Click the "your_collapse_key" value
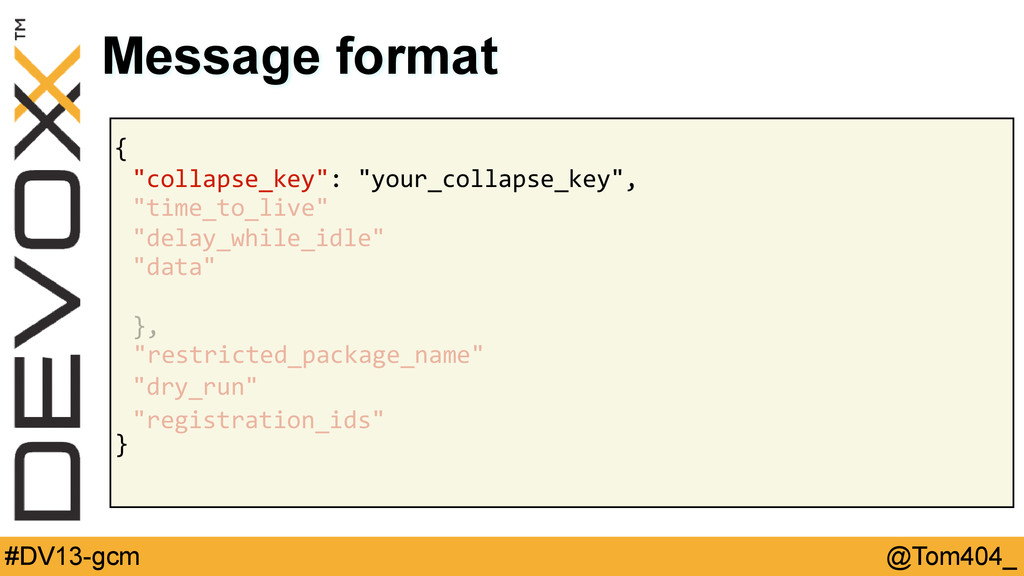Image resolution: width=1024 pixels, height=576 pixels. click(x=490, y=179)
